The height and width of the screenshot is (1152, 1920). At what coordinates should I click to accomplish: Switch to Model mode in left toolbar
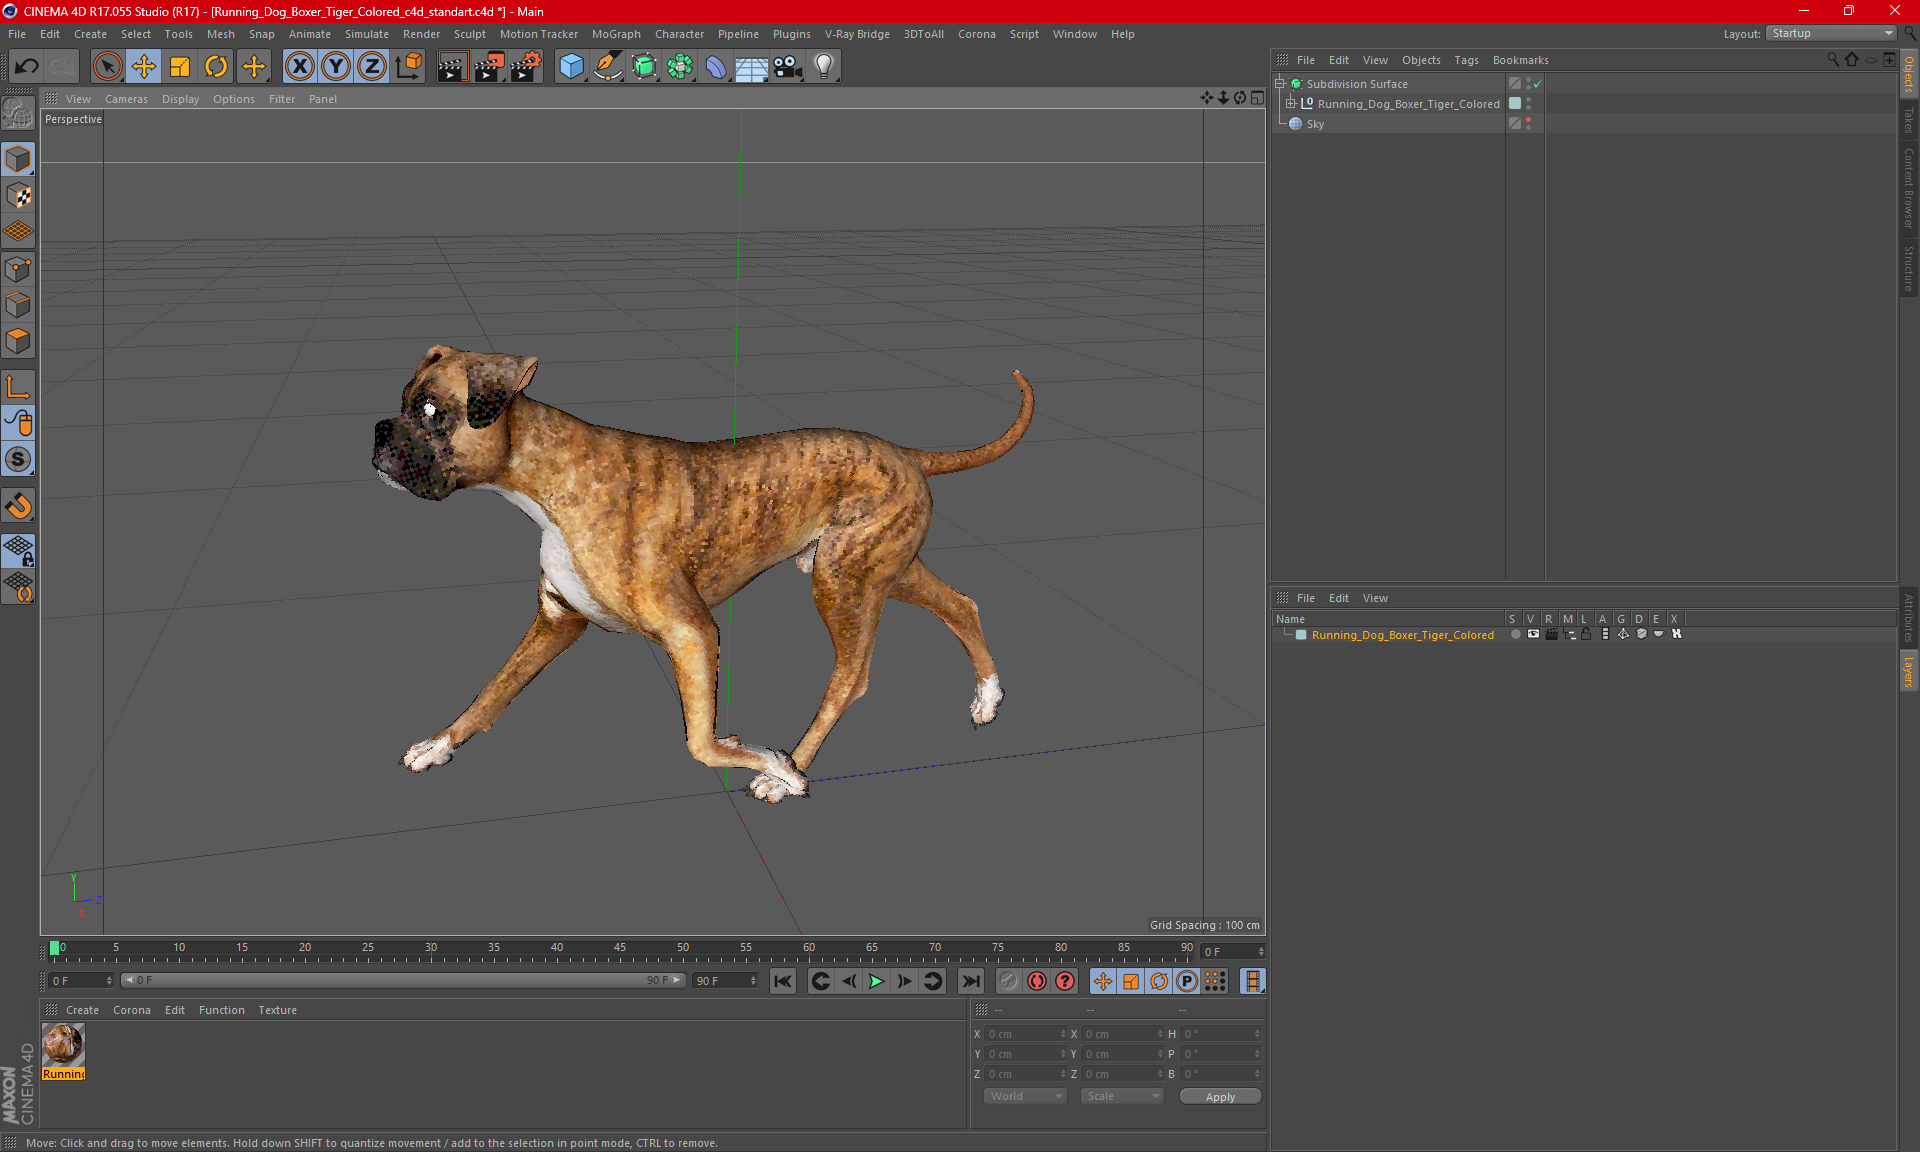(18, 159)
